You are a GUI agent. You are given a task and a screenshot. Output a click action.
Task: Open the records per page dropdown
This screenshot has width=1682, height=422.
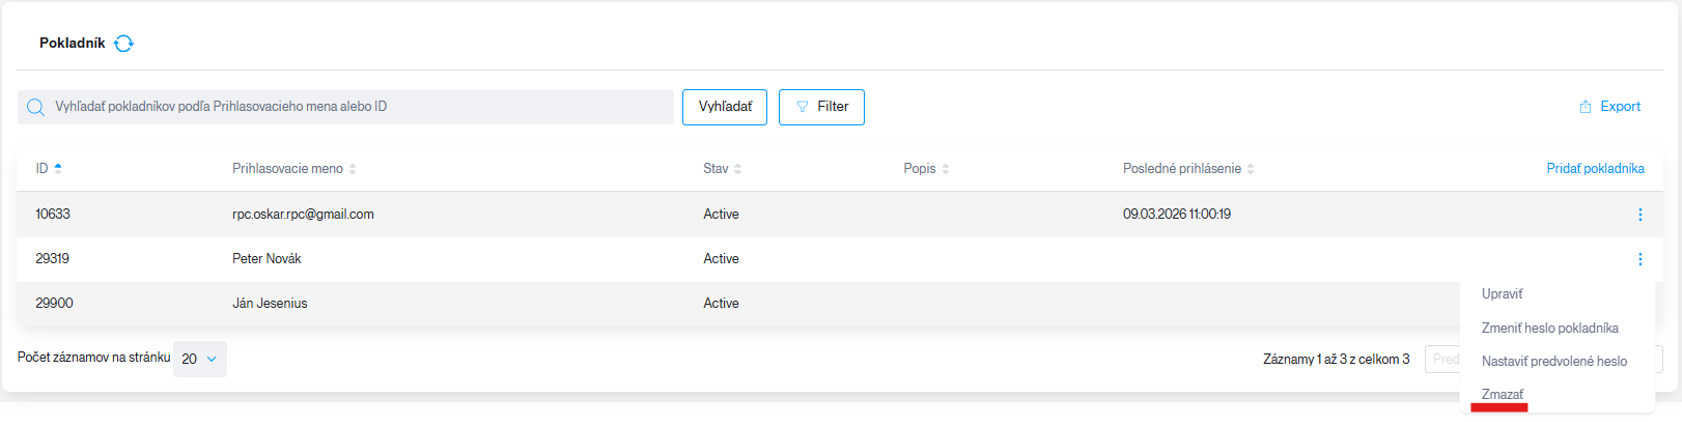coord(200,359)
